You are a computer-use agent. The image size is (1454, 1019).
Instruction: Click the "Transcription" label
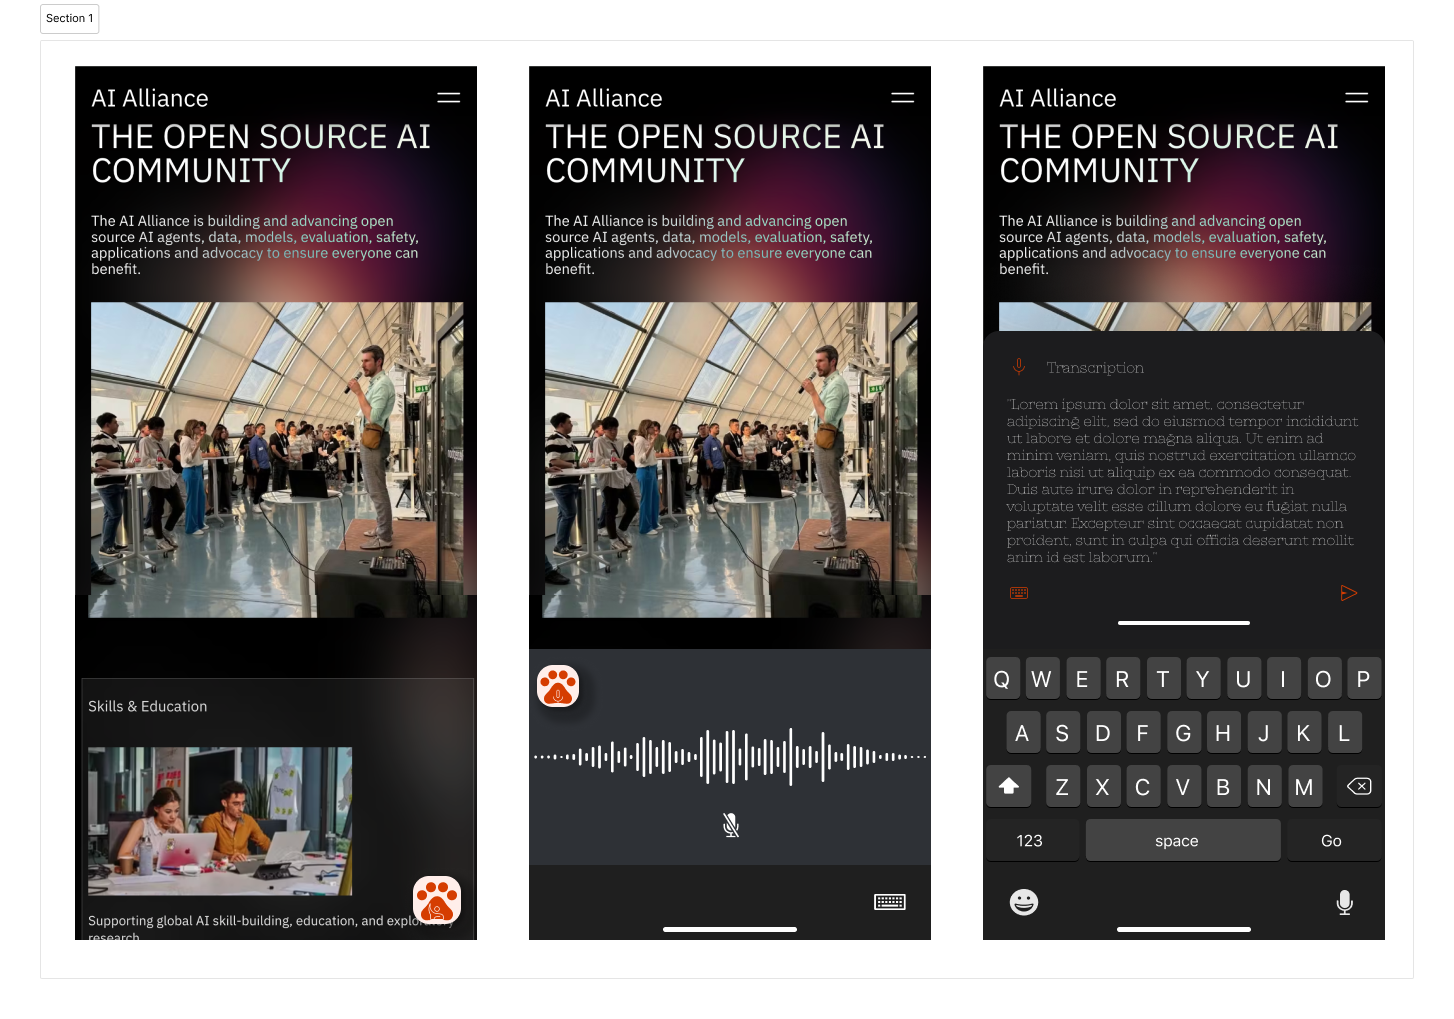(x=1095, y=368)
